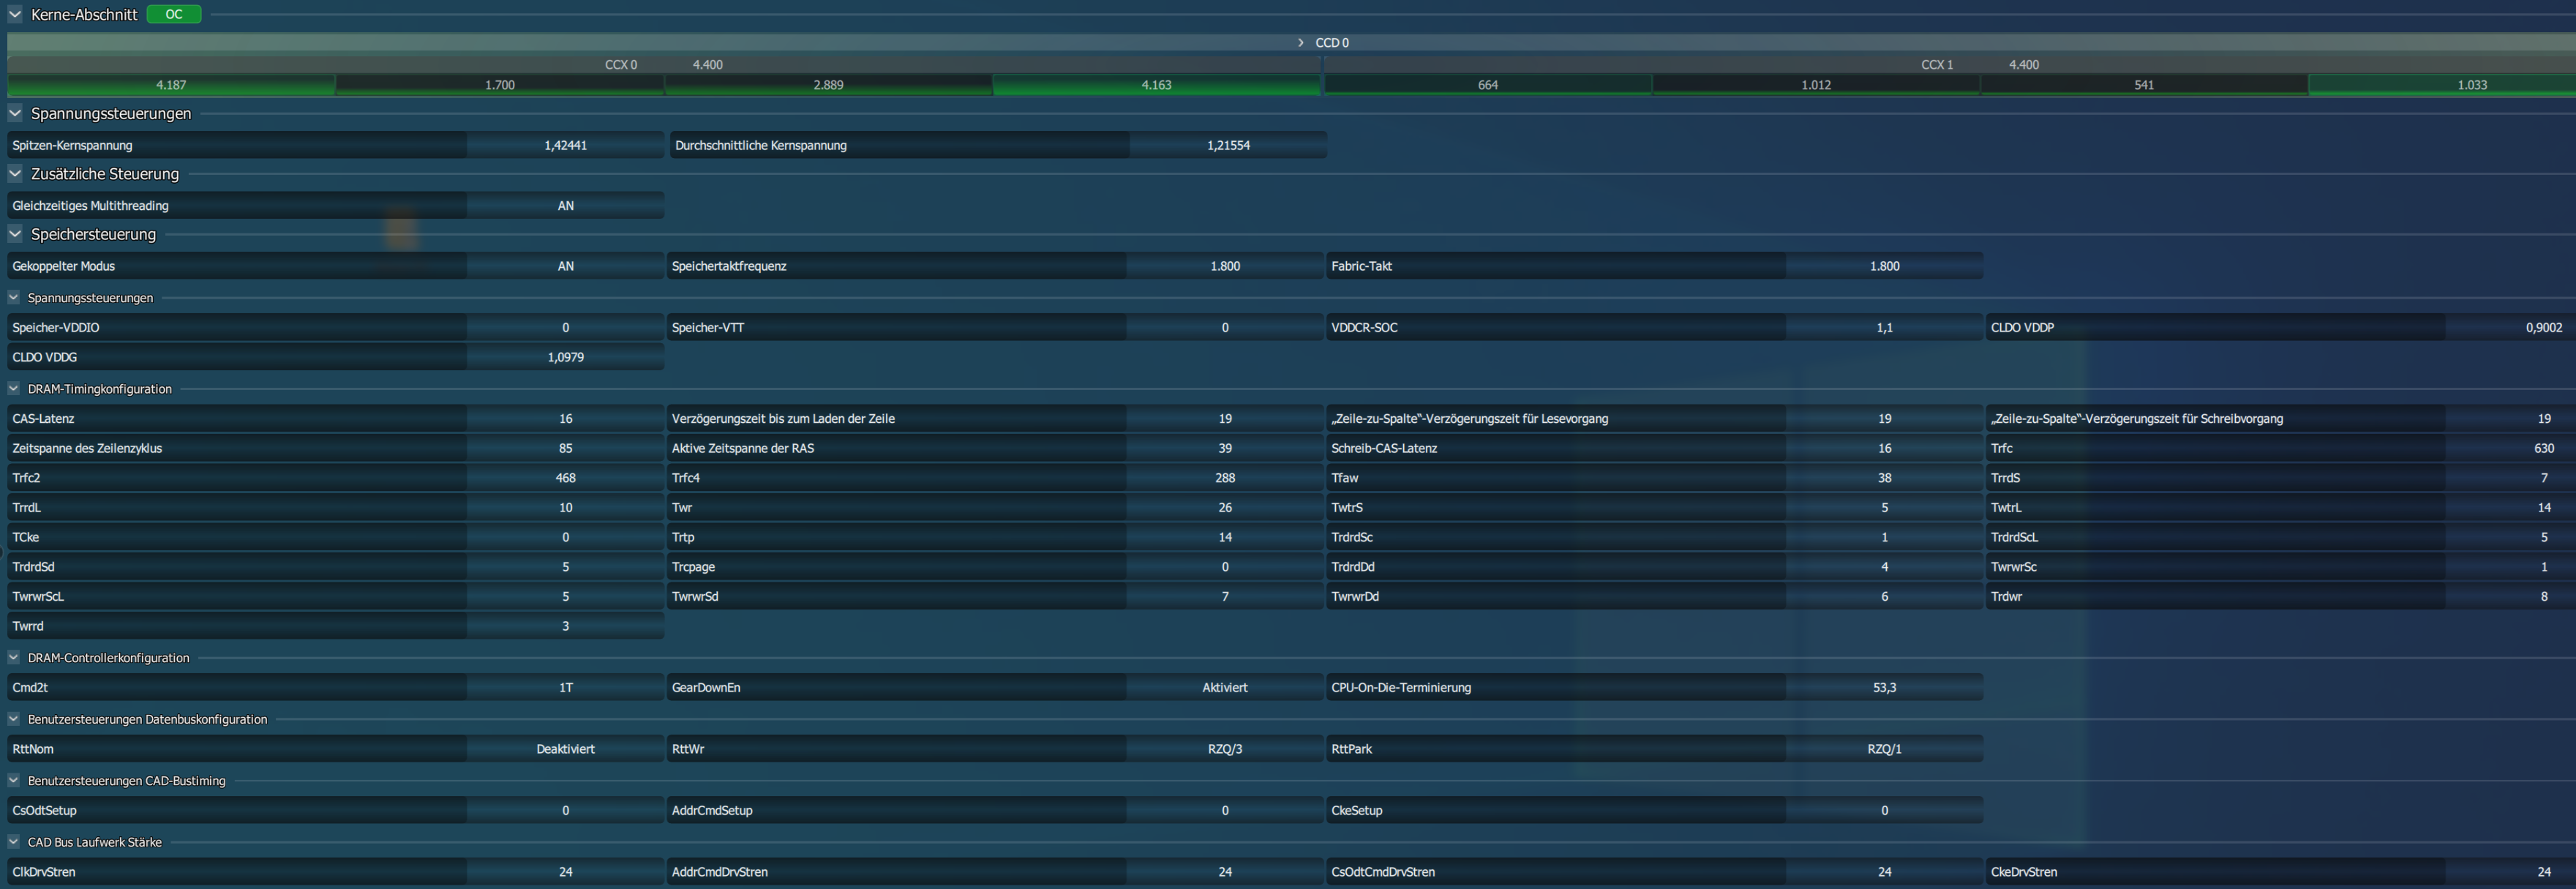Collapse the Zusätzliche Steuerung section chevron
The height and width of the screenshot is (889, 2576).
15,173
